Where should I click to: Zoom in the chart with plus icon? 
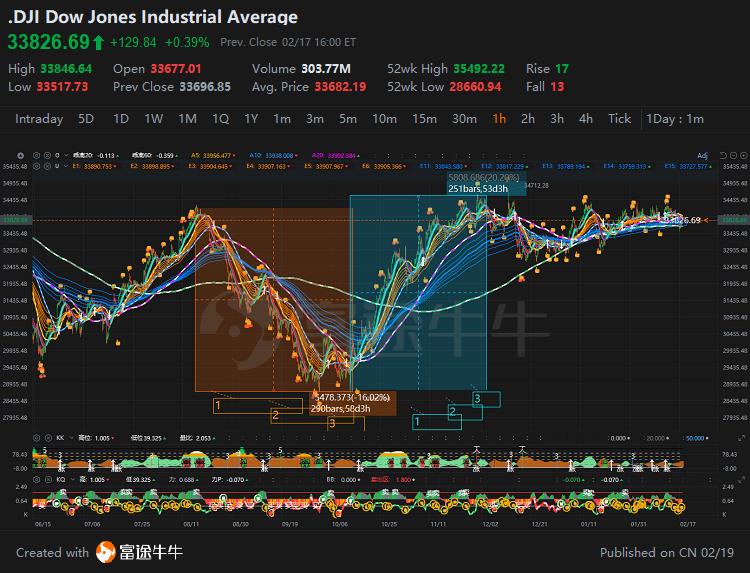tap(743, 155)
